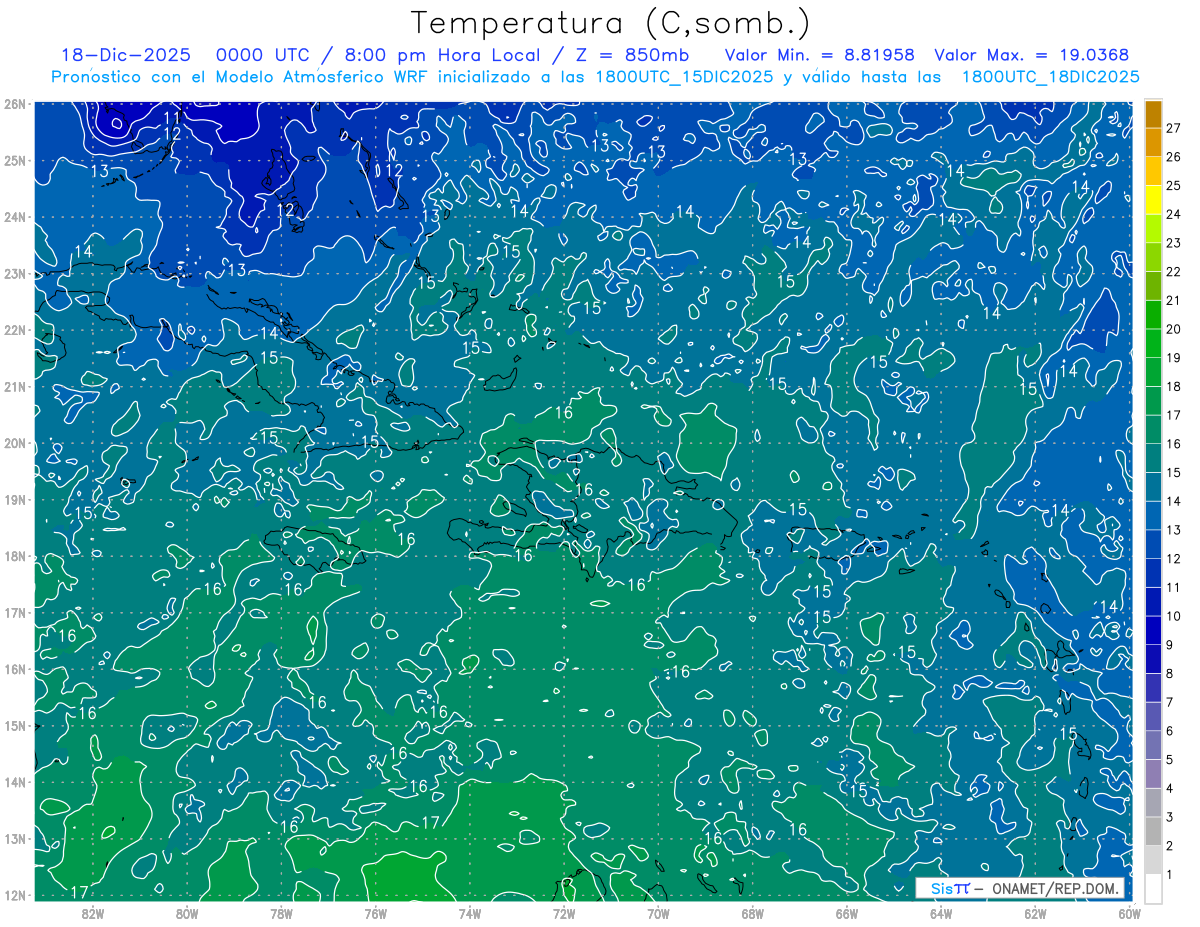Click the 70W longitude axis label
The width and height of the screenshot is (1200, 927).
658,913
